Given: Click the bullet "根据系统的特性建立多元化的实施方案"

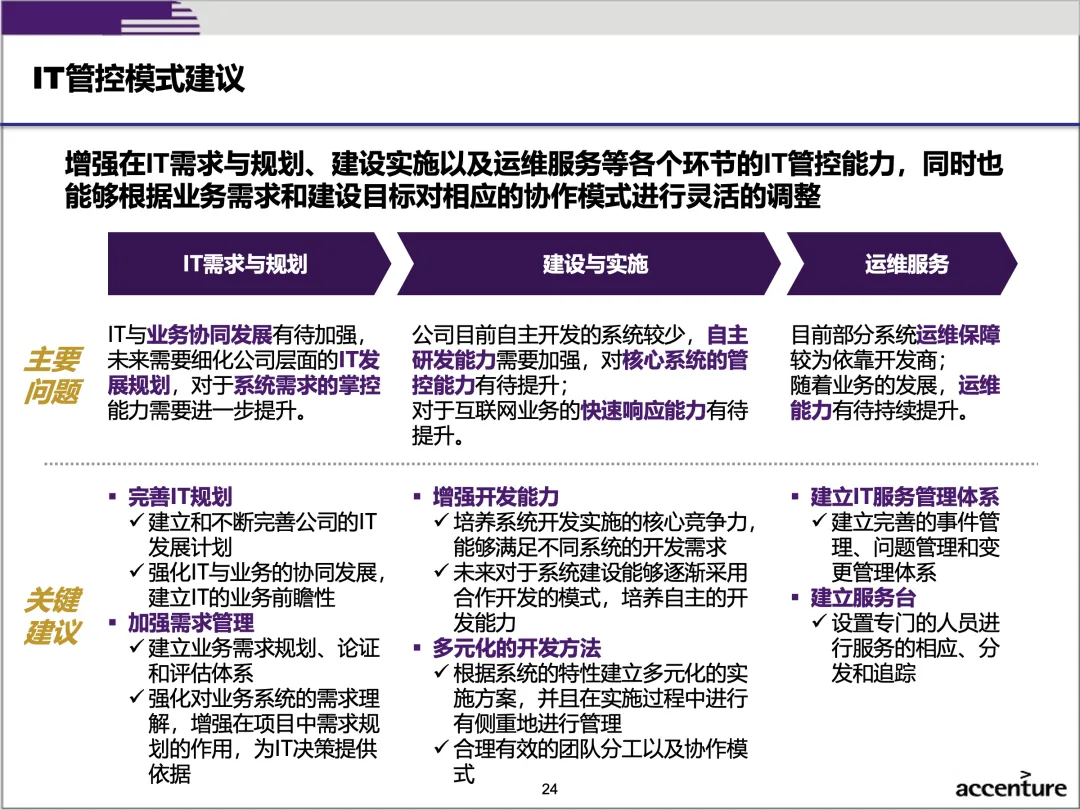Looking at the screenshot, I should point(591,698).
